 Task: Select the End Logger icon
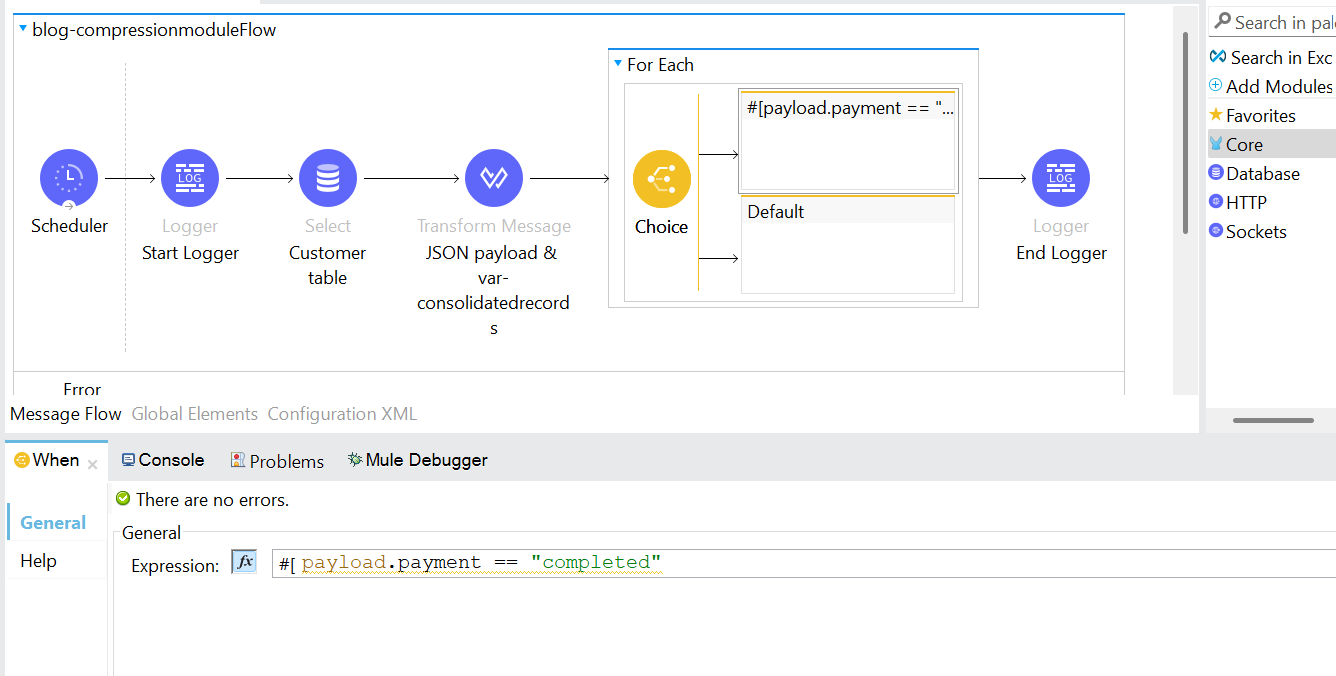pos(1060,179)
